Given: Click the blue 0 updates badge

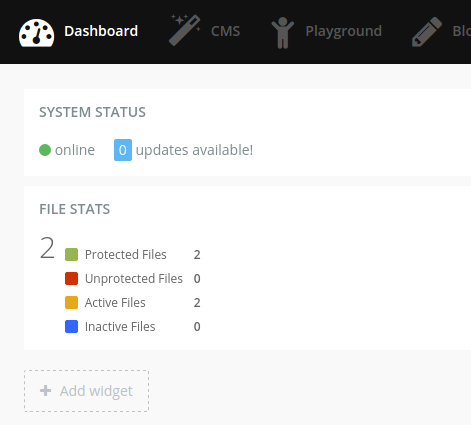Looking at the screenshot, I should pyautogui.click(x=123, y=150).
